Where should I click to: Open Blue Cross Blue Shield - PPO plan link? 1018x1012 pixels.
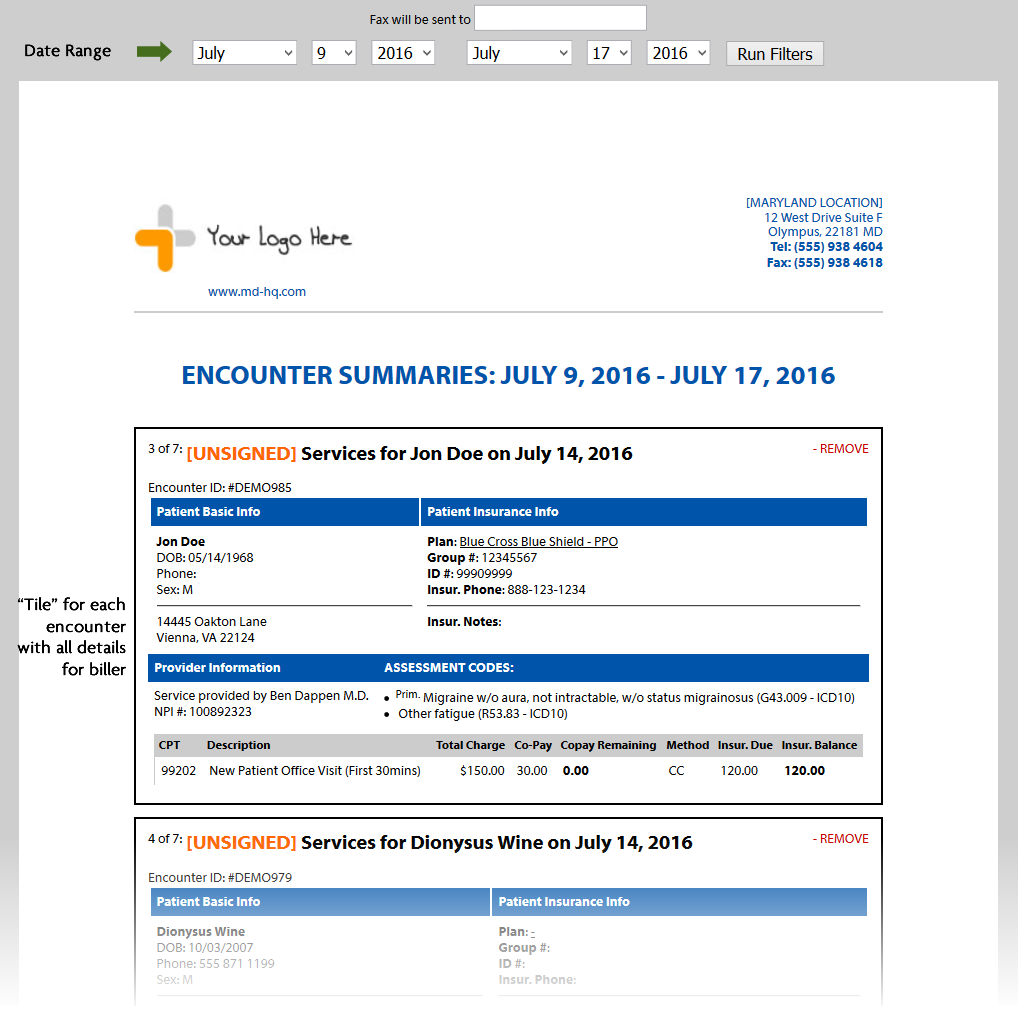(538, 542)
